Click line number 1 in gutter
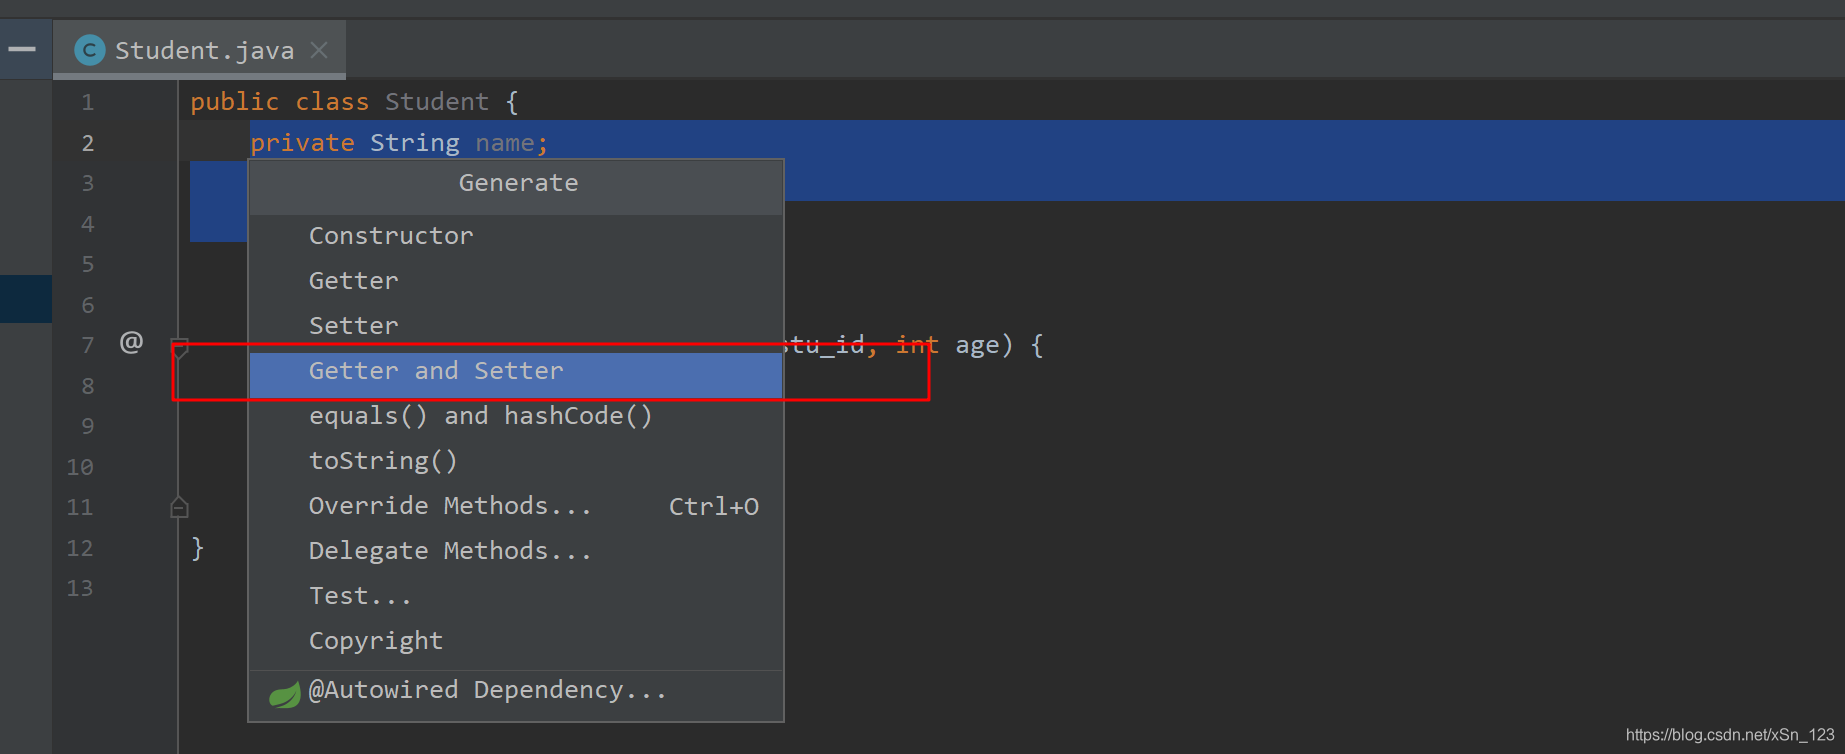 (88, 102)
